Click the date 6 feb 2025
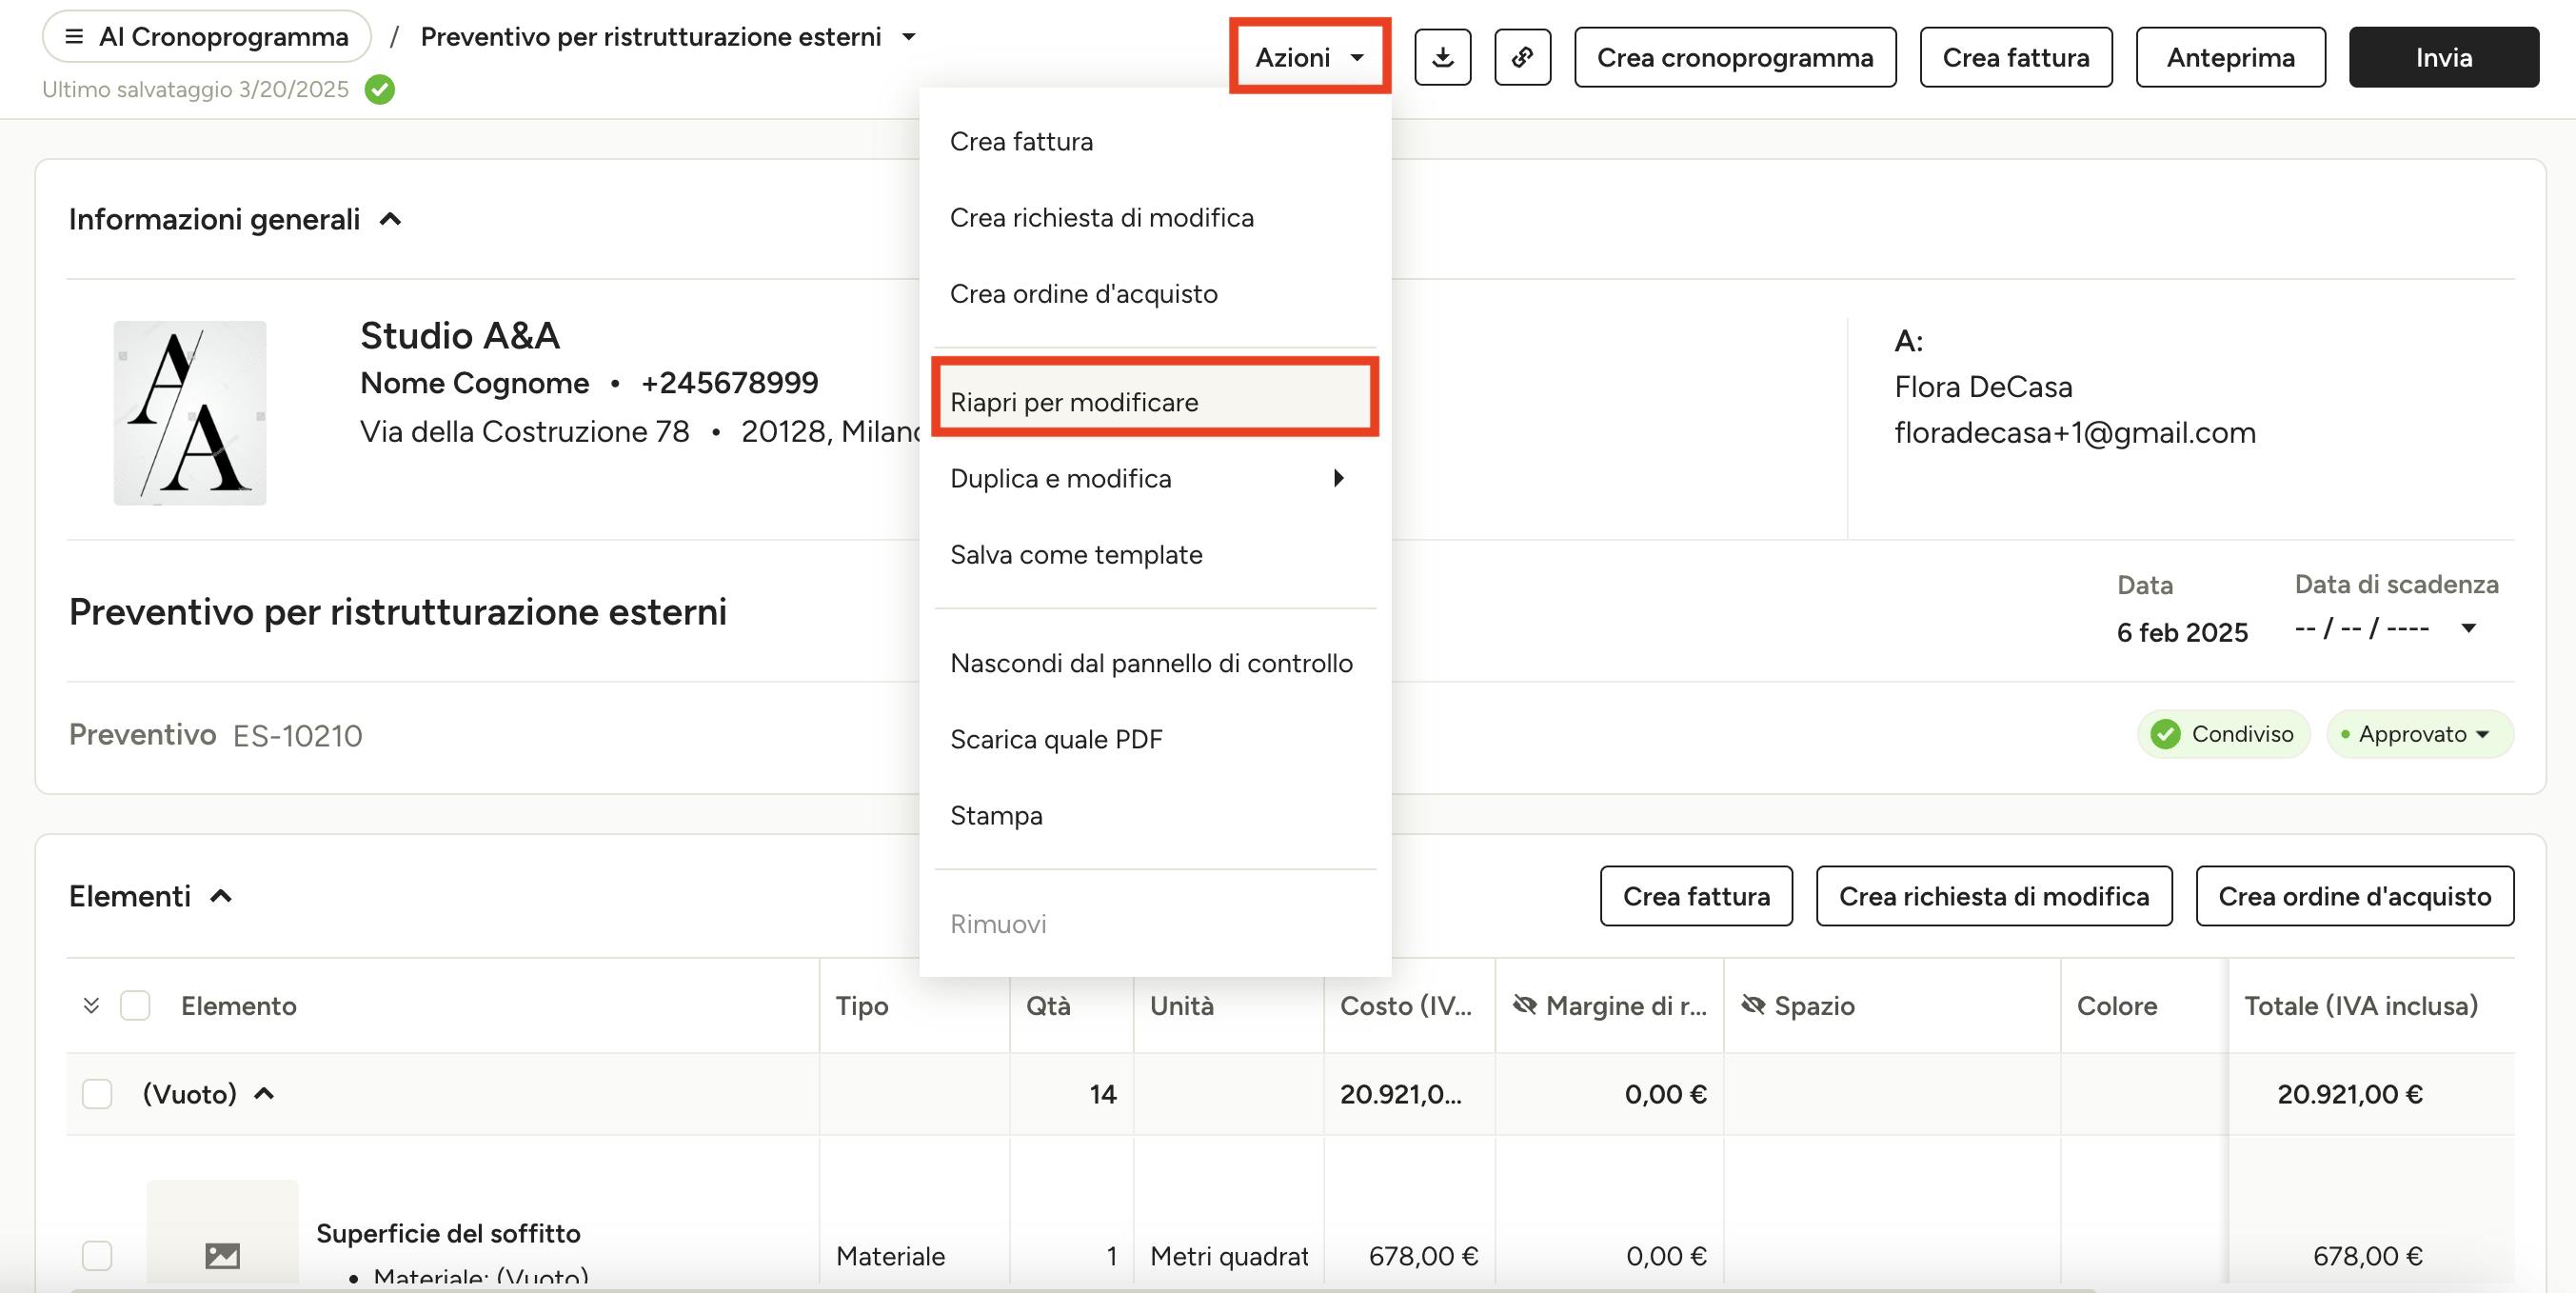The width and height of the screenshot is (2576, 1293). click(2182, 632)
